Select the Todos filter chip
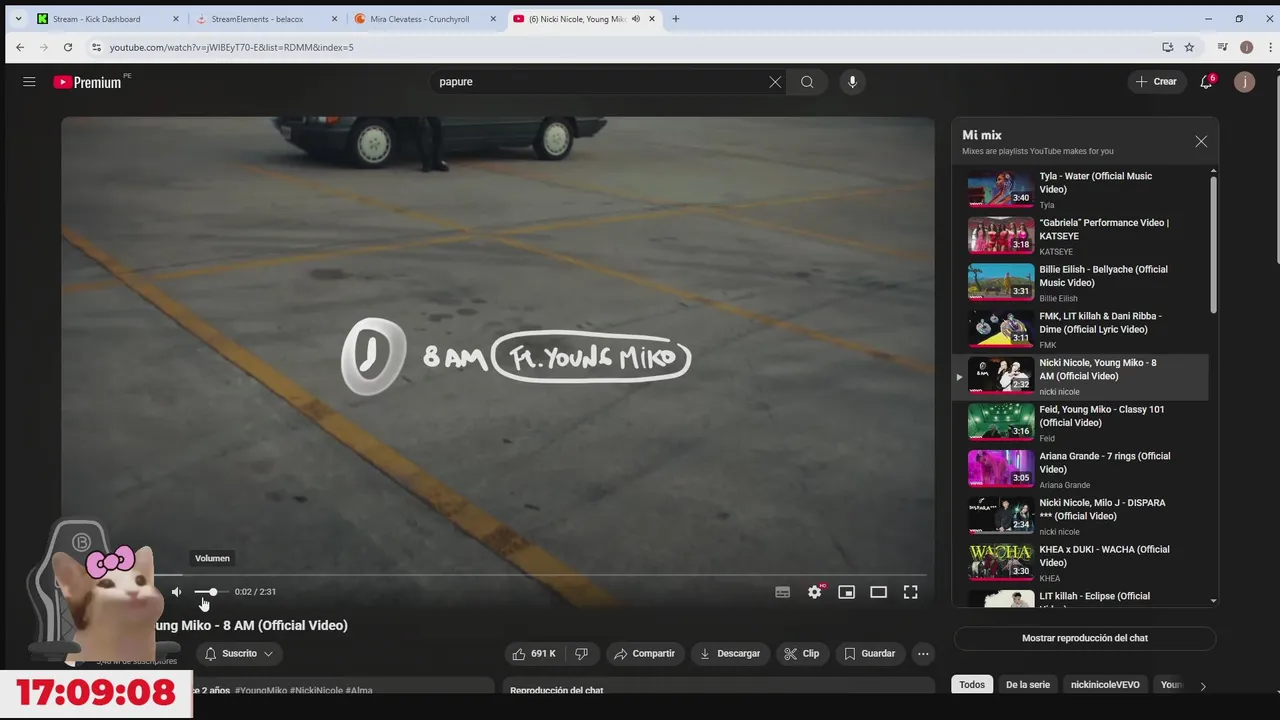 (972, 685)
